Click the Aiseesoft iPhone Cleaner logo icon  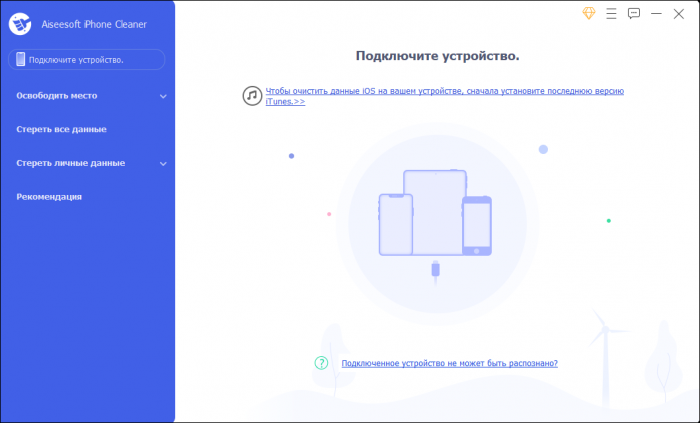pos(20,24)
